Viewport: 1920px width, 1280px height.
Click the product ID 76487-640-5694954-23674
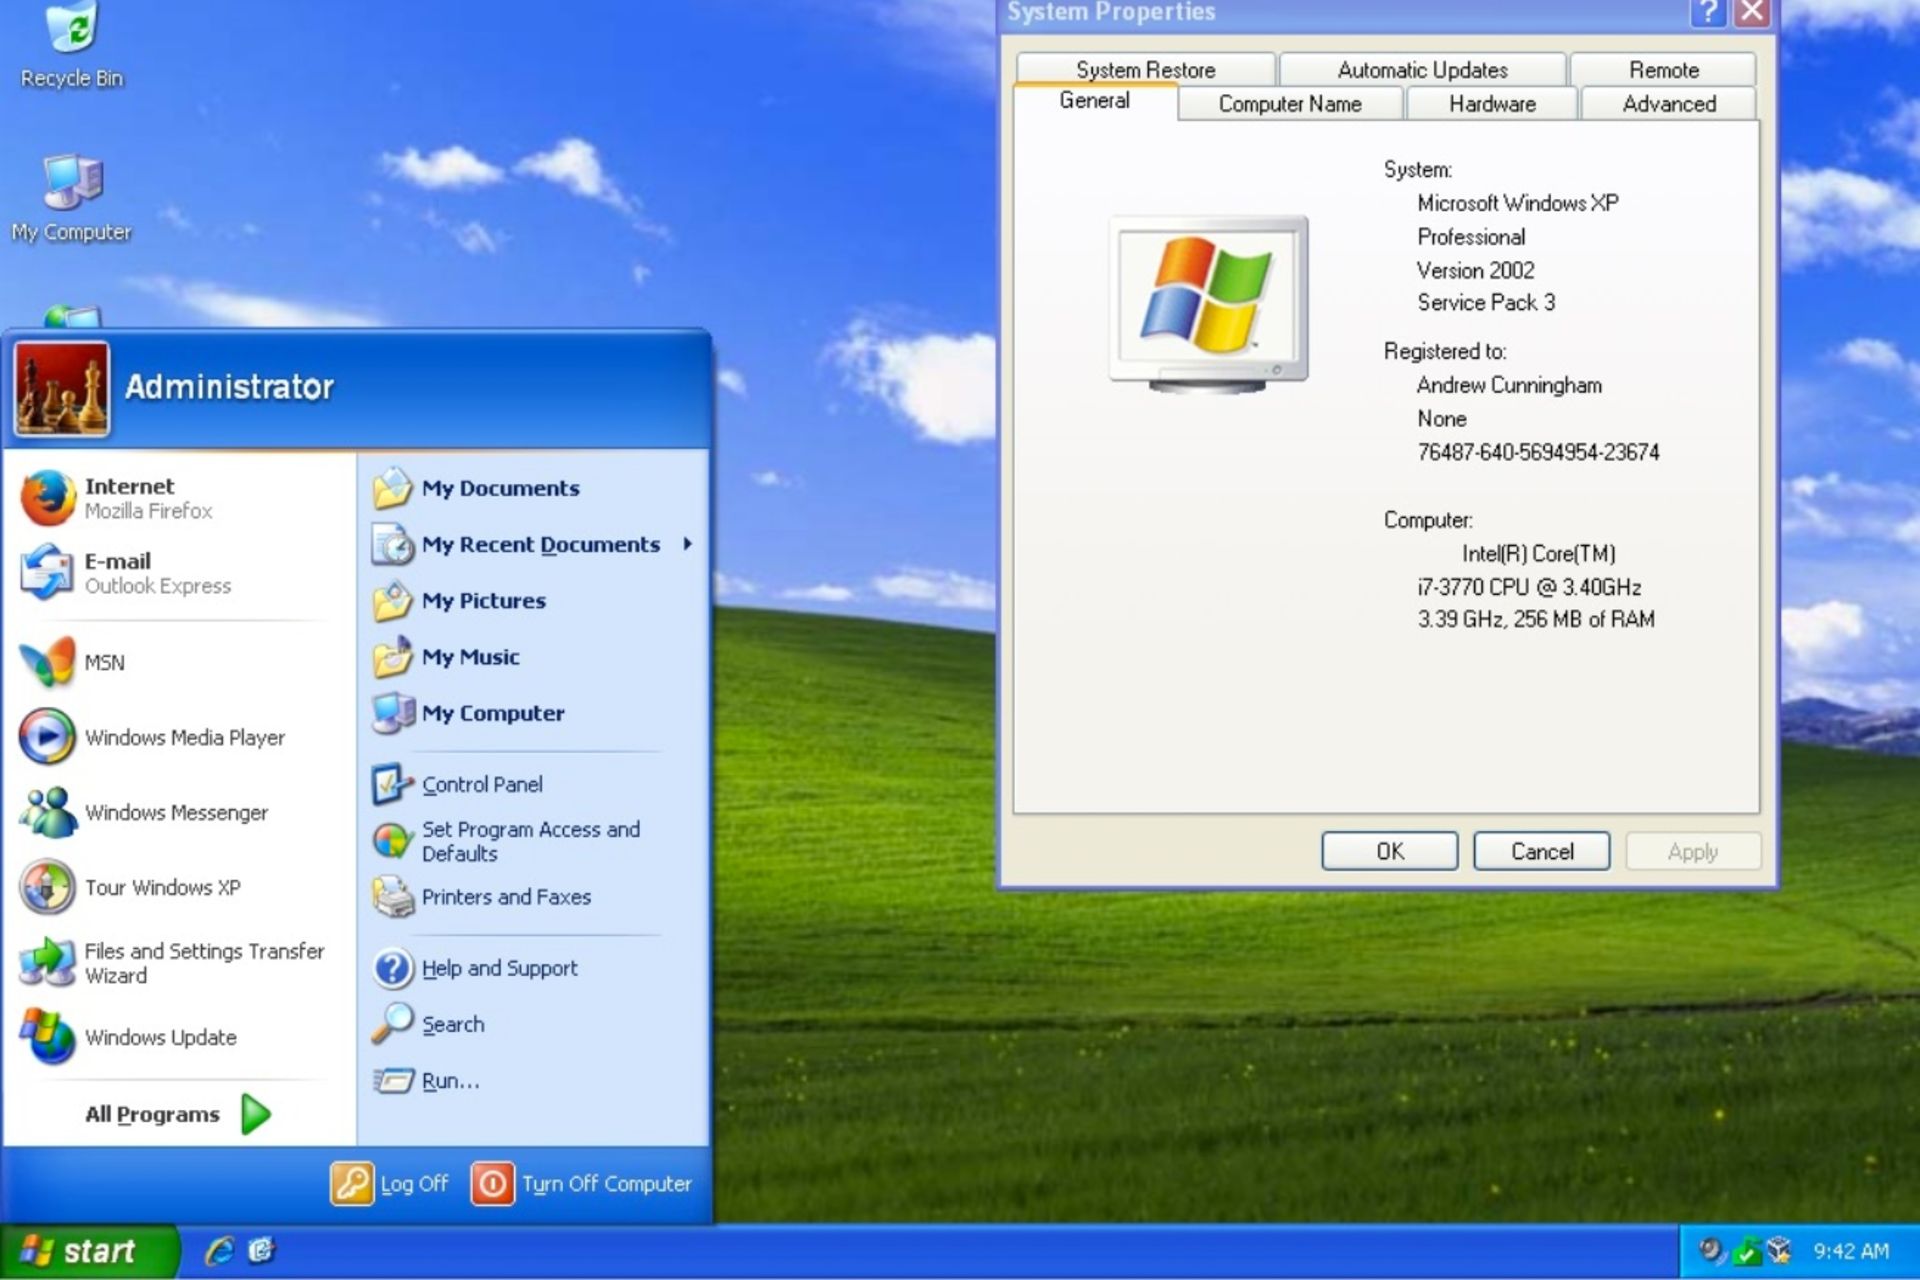[1538, 453]
